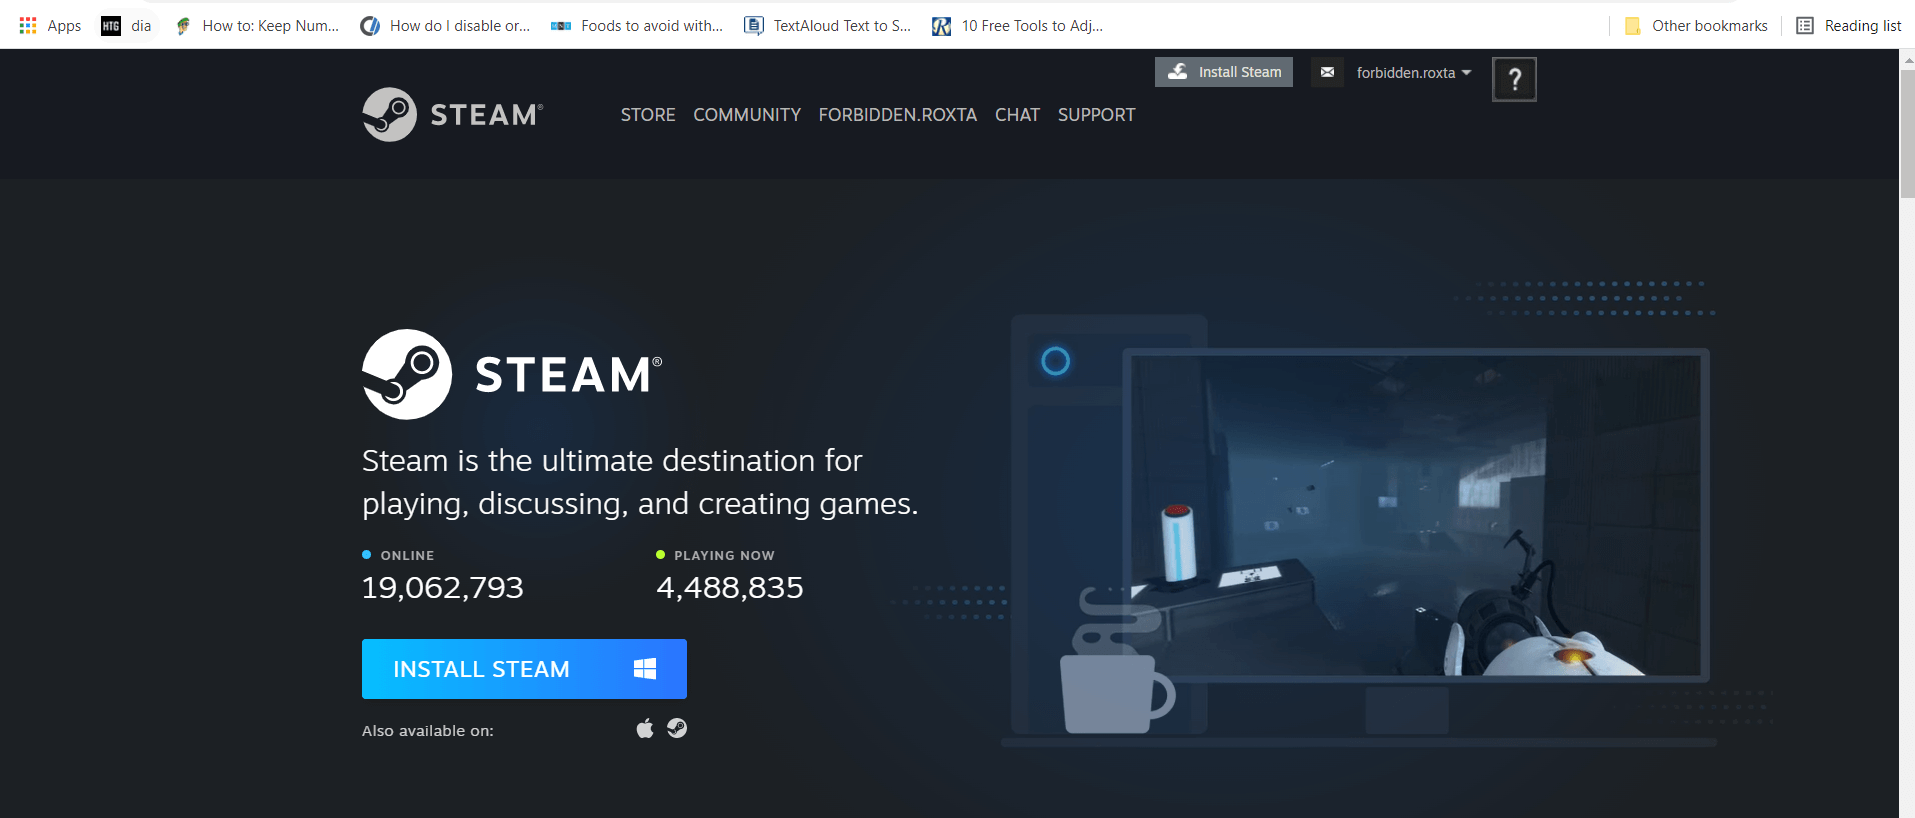Open the 'dia' HTG bookmark
1915x818 pixels.
tap(127, 26)
